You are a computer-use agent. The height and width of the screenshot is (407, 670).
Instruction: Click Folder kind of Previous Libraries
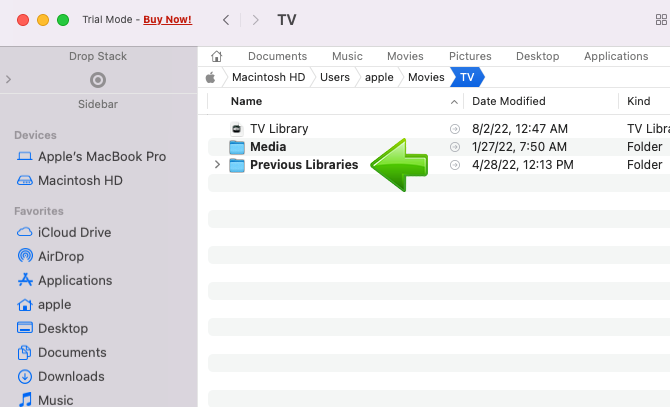tap(644, 165)
